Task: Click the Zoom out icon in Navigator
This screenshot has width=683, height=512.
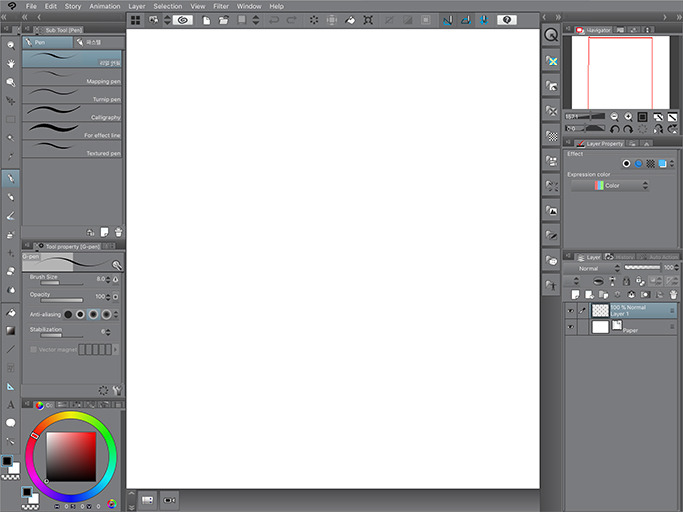Action: [614, 117]
